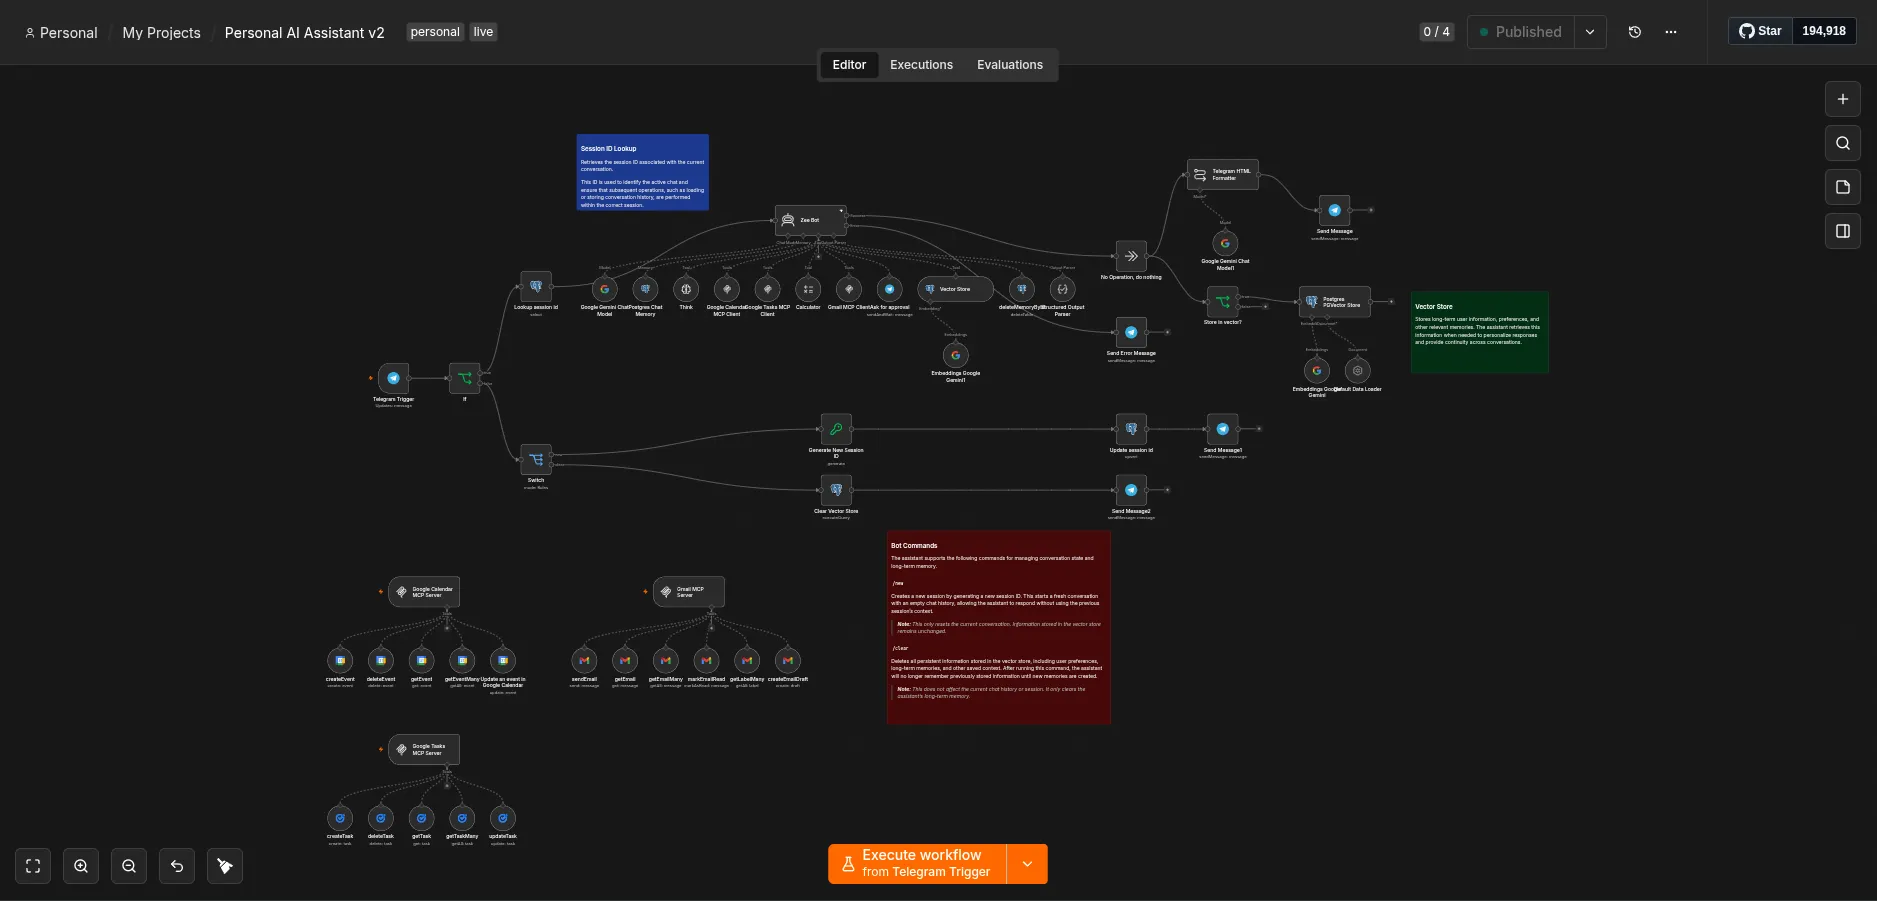Open the Think tool node
This screenshot has height=901, width=1877.
coord(686,289)
